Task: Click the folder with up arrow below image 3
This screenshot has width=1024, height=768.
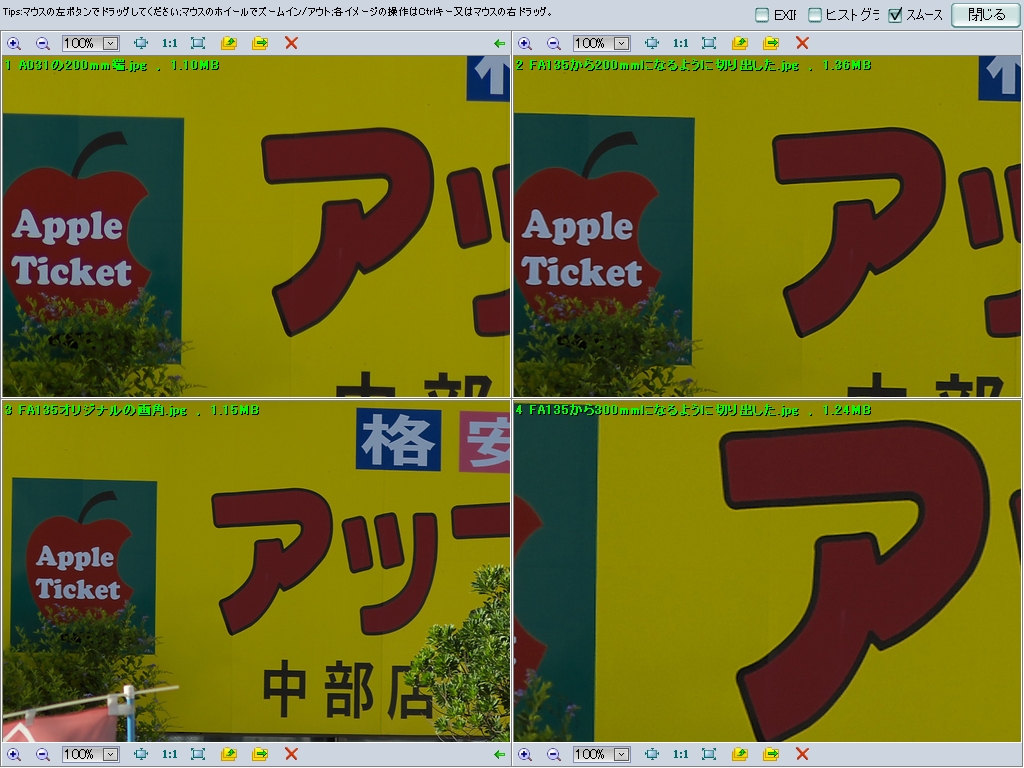Action: (229, 754)
